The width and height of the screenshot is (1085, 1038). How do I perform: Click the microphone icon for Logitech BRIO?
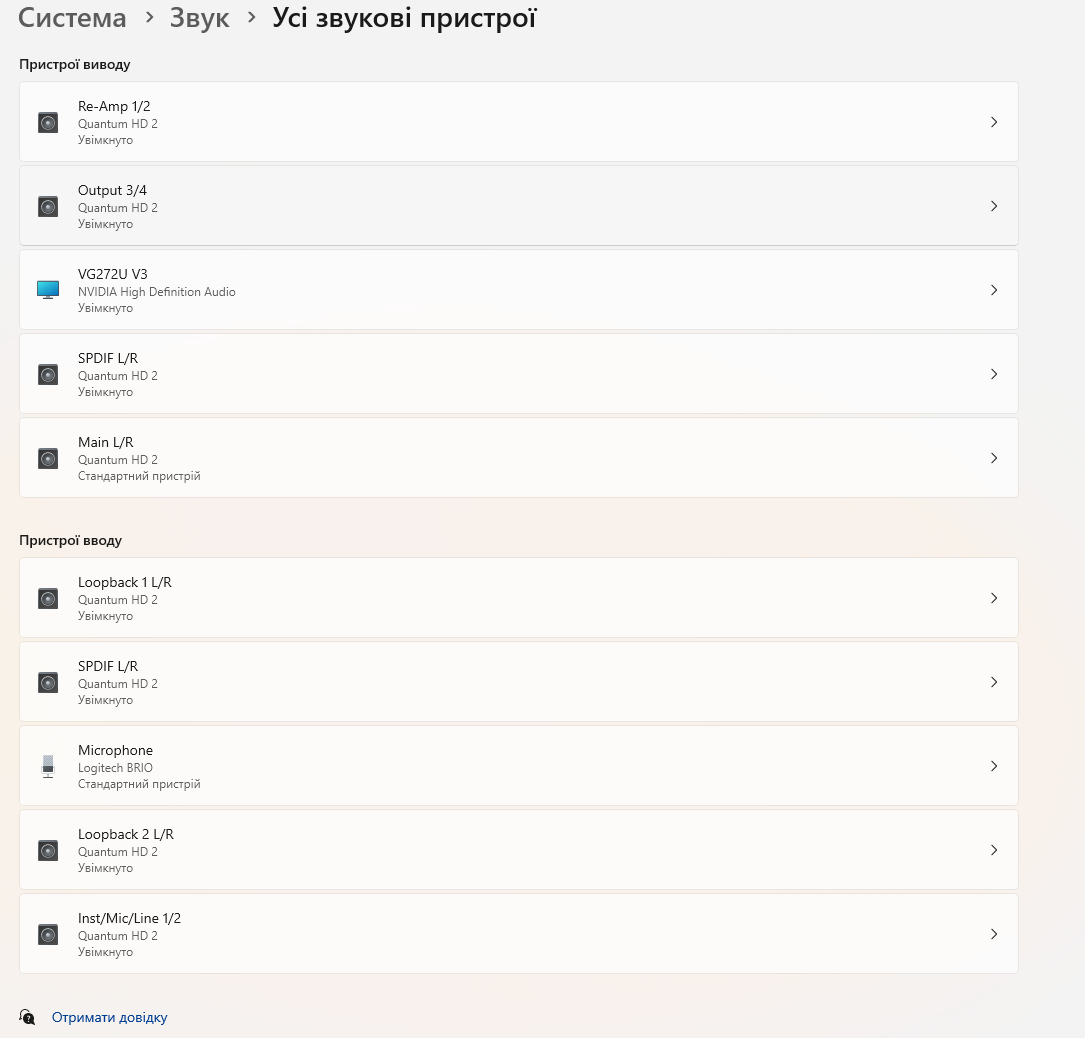48,766
